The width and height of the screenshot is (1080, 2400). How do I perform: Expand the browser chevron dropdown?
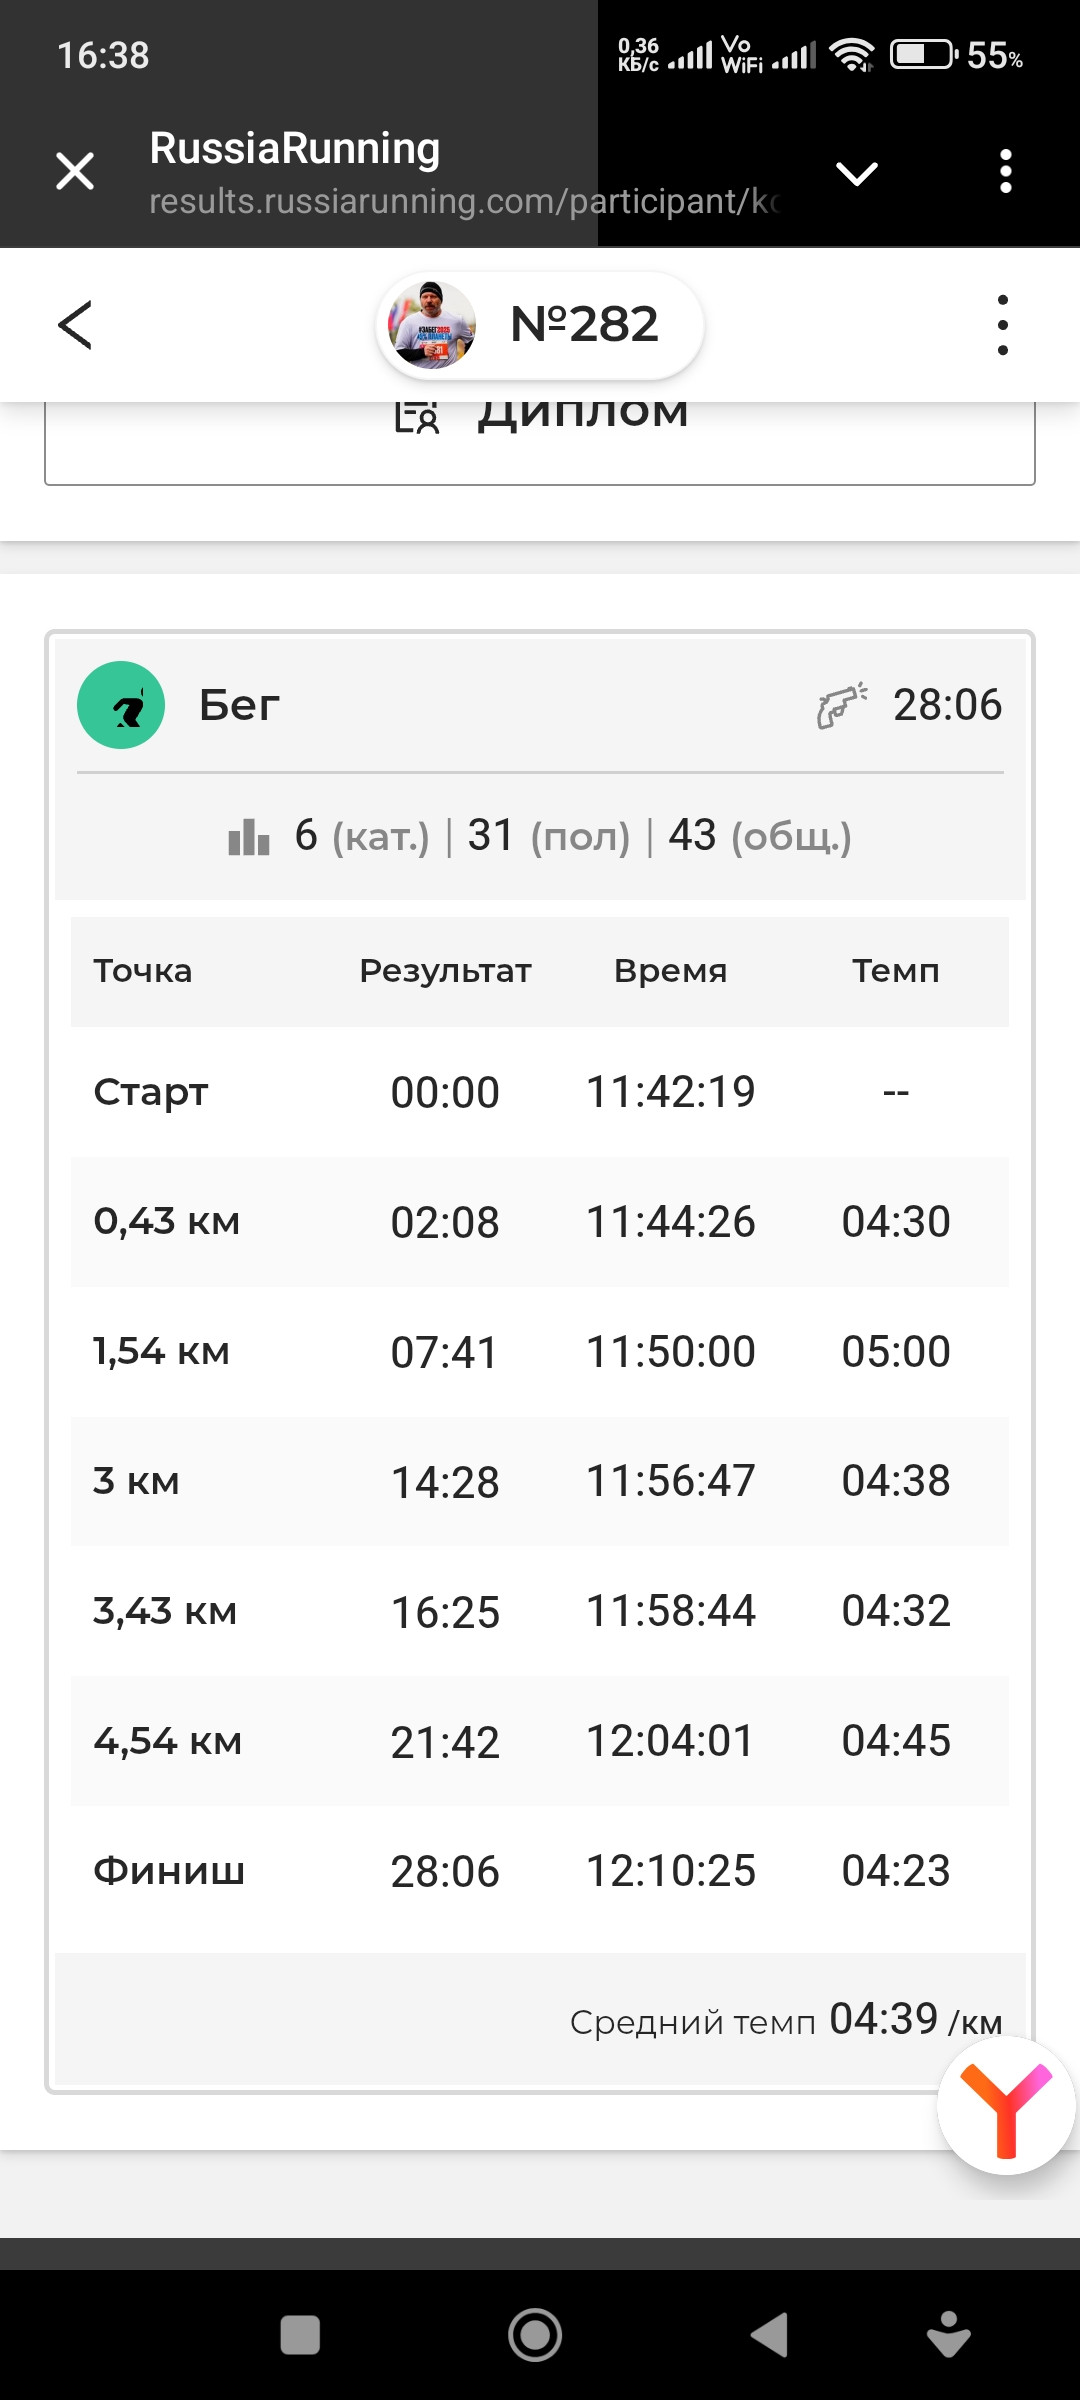point(857,173)
